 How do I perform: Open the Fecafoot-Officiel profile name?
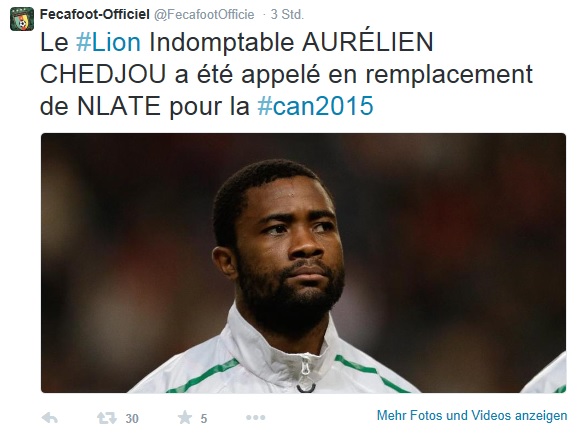(94, 14)
